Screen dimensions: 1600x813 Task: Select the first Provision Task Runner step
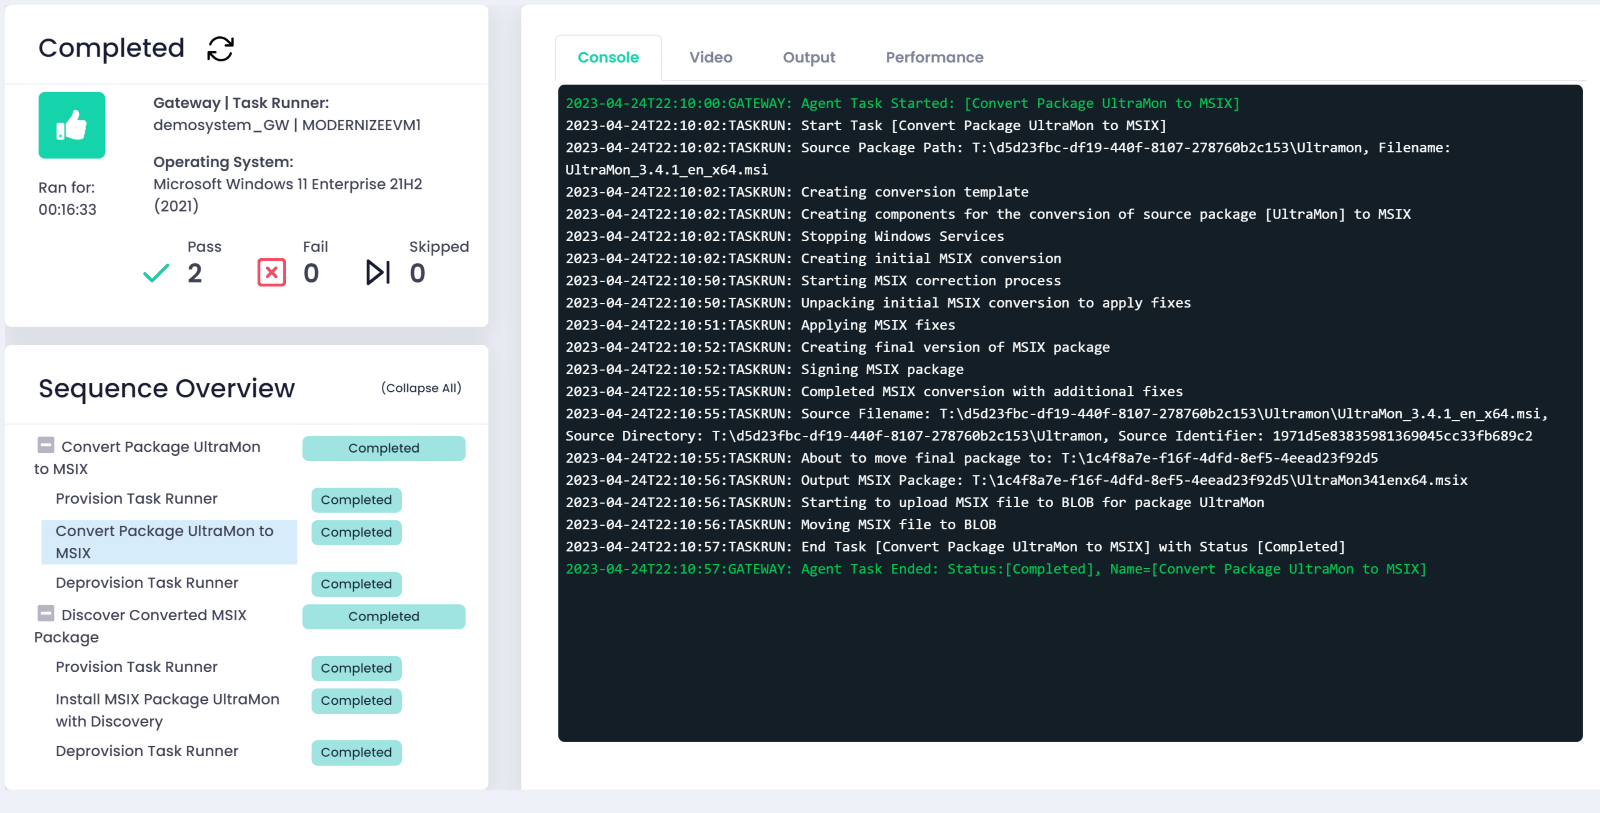(137, 499)
